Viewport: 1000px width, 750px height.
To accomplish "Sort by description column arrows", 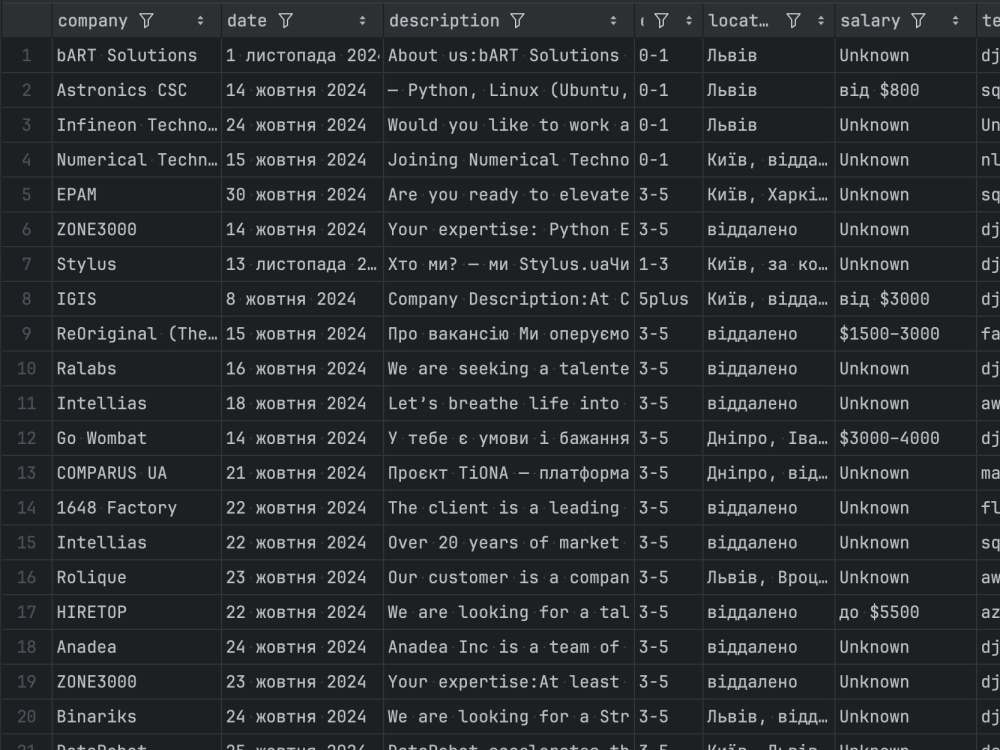I will coord(614,21).
